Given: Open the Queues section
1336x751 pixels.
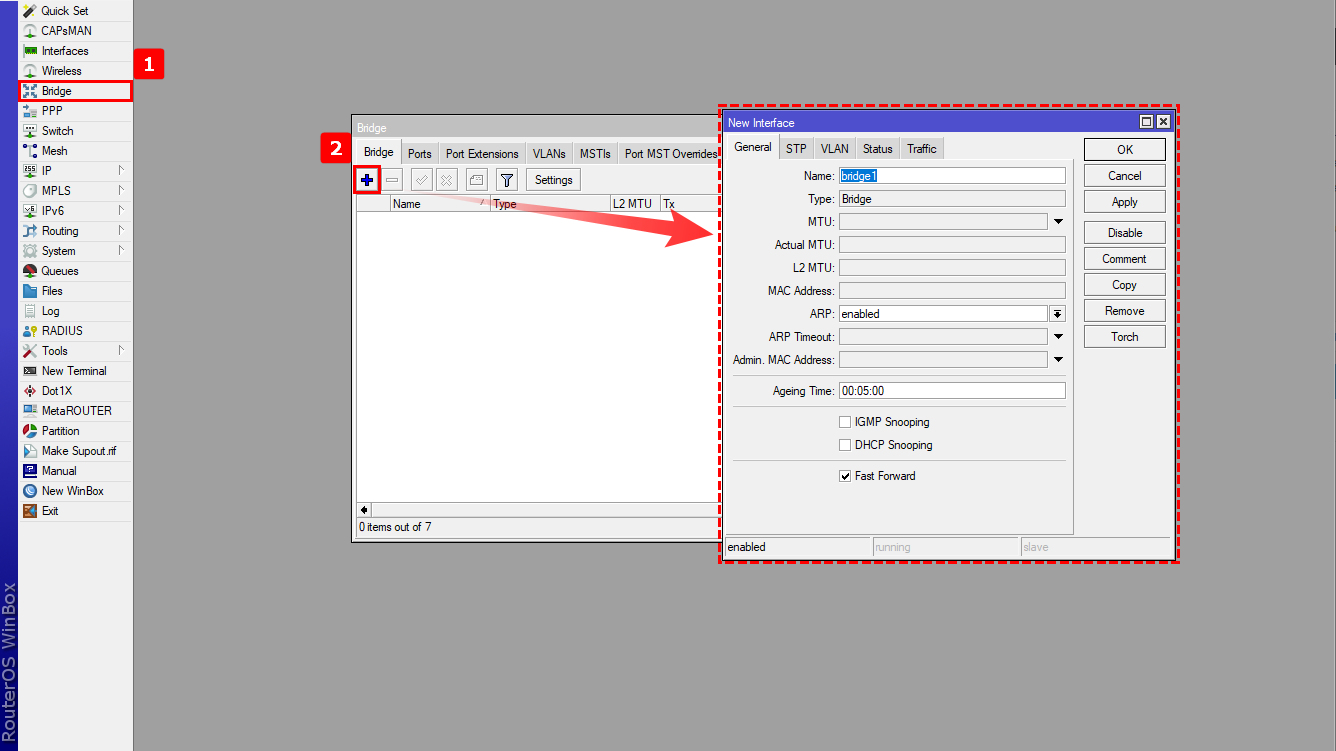Looking at the screenshot, I should click(59, 271).
